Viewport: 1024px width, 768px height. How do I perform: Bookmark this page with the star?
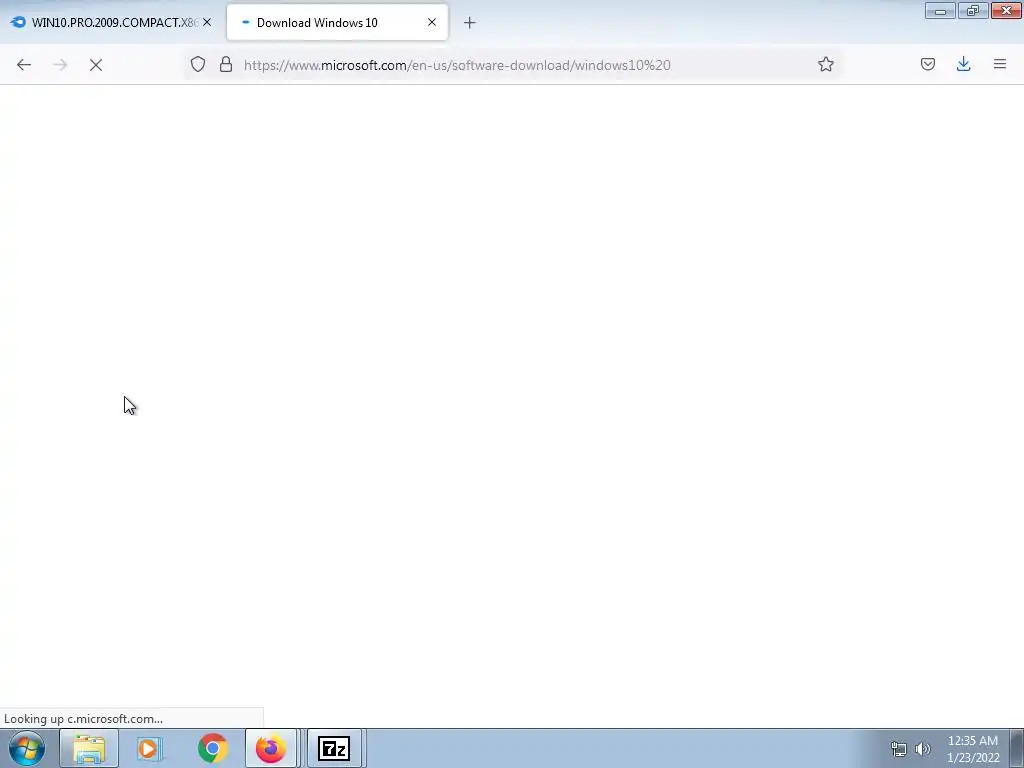click(x=825, y=64)
